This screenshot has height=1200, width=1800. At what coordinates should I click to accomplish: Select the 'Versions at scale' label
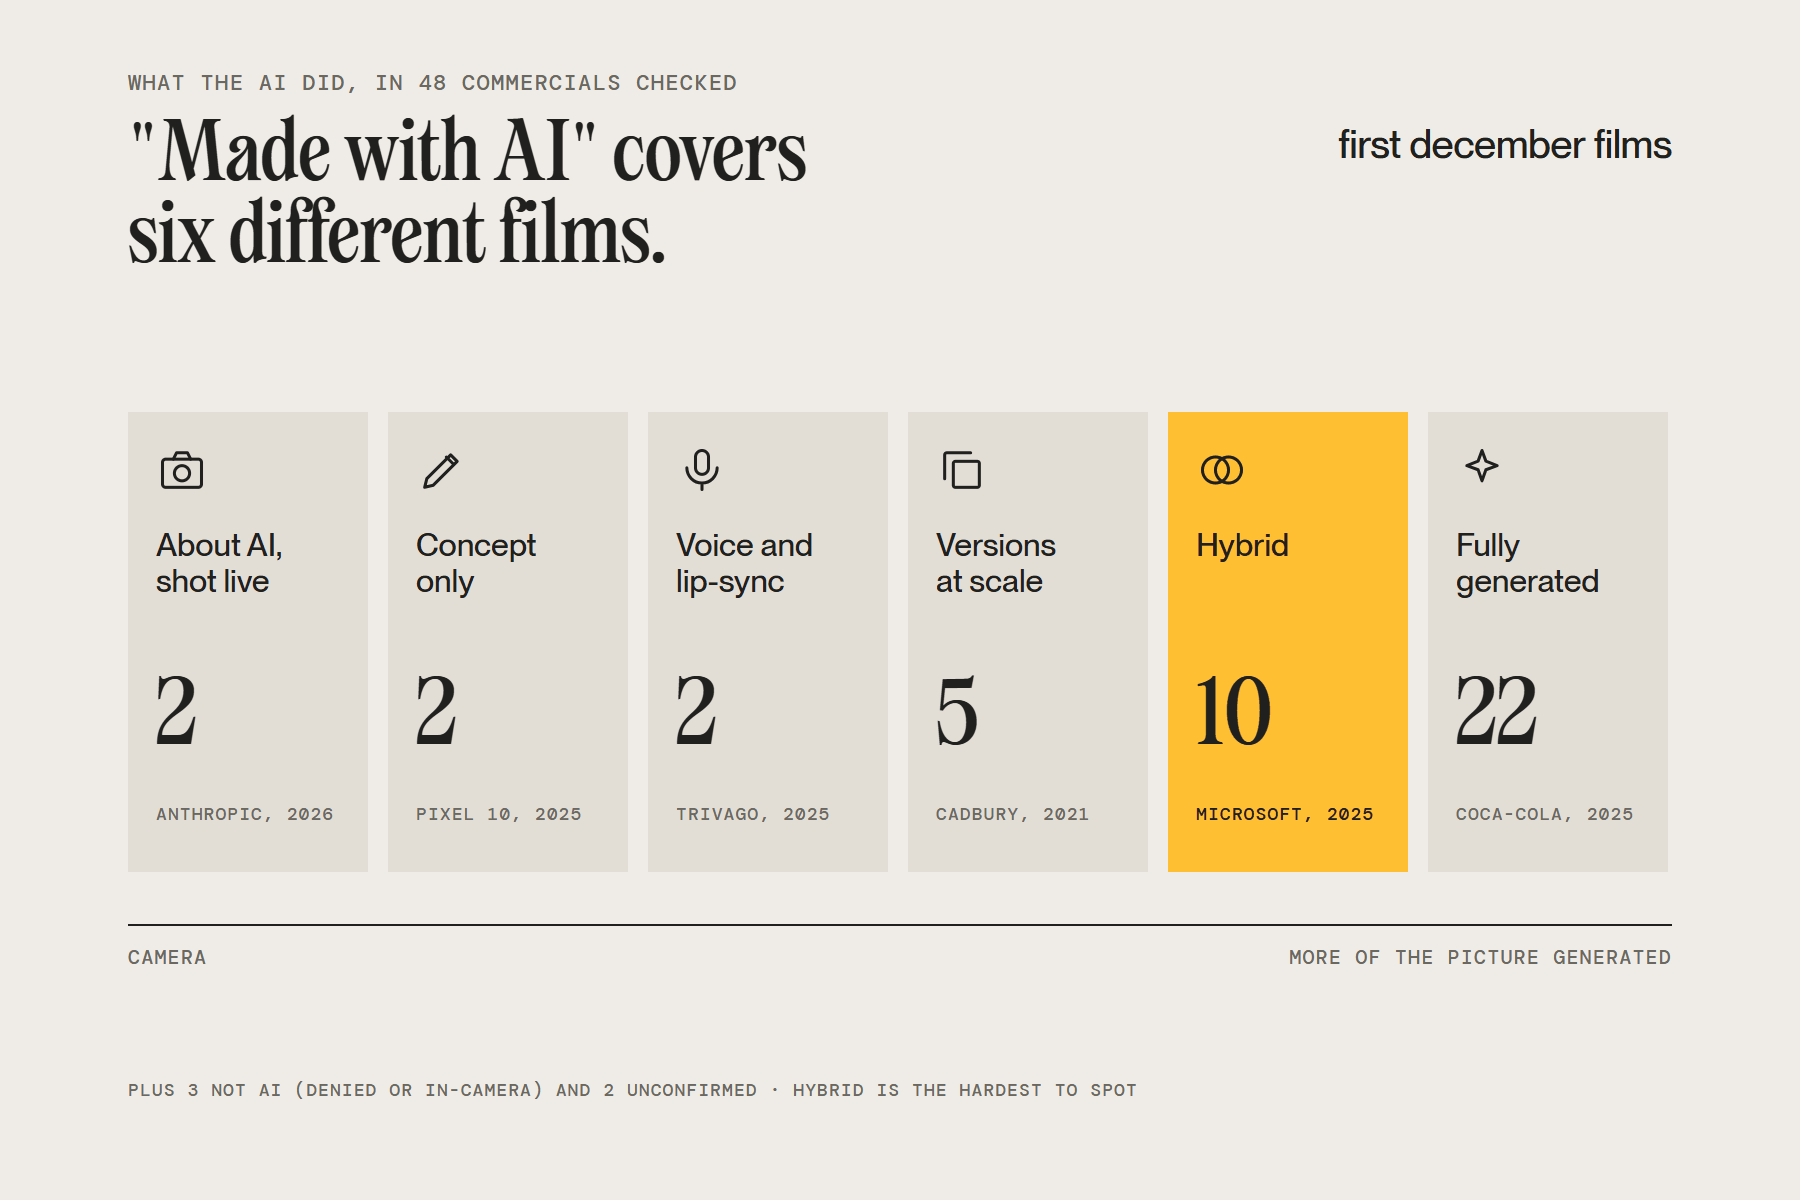[x=996, y=563]
